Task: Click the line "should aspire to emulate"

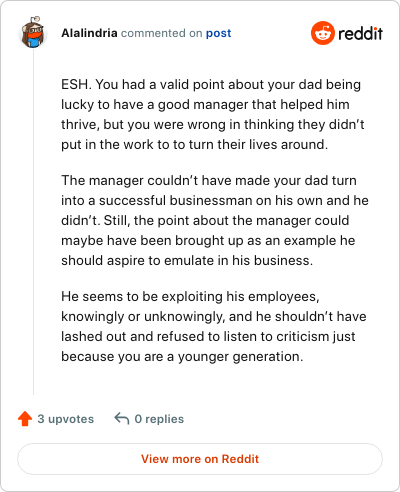Action: click(x=187, y=260)
